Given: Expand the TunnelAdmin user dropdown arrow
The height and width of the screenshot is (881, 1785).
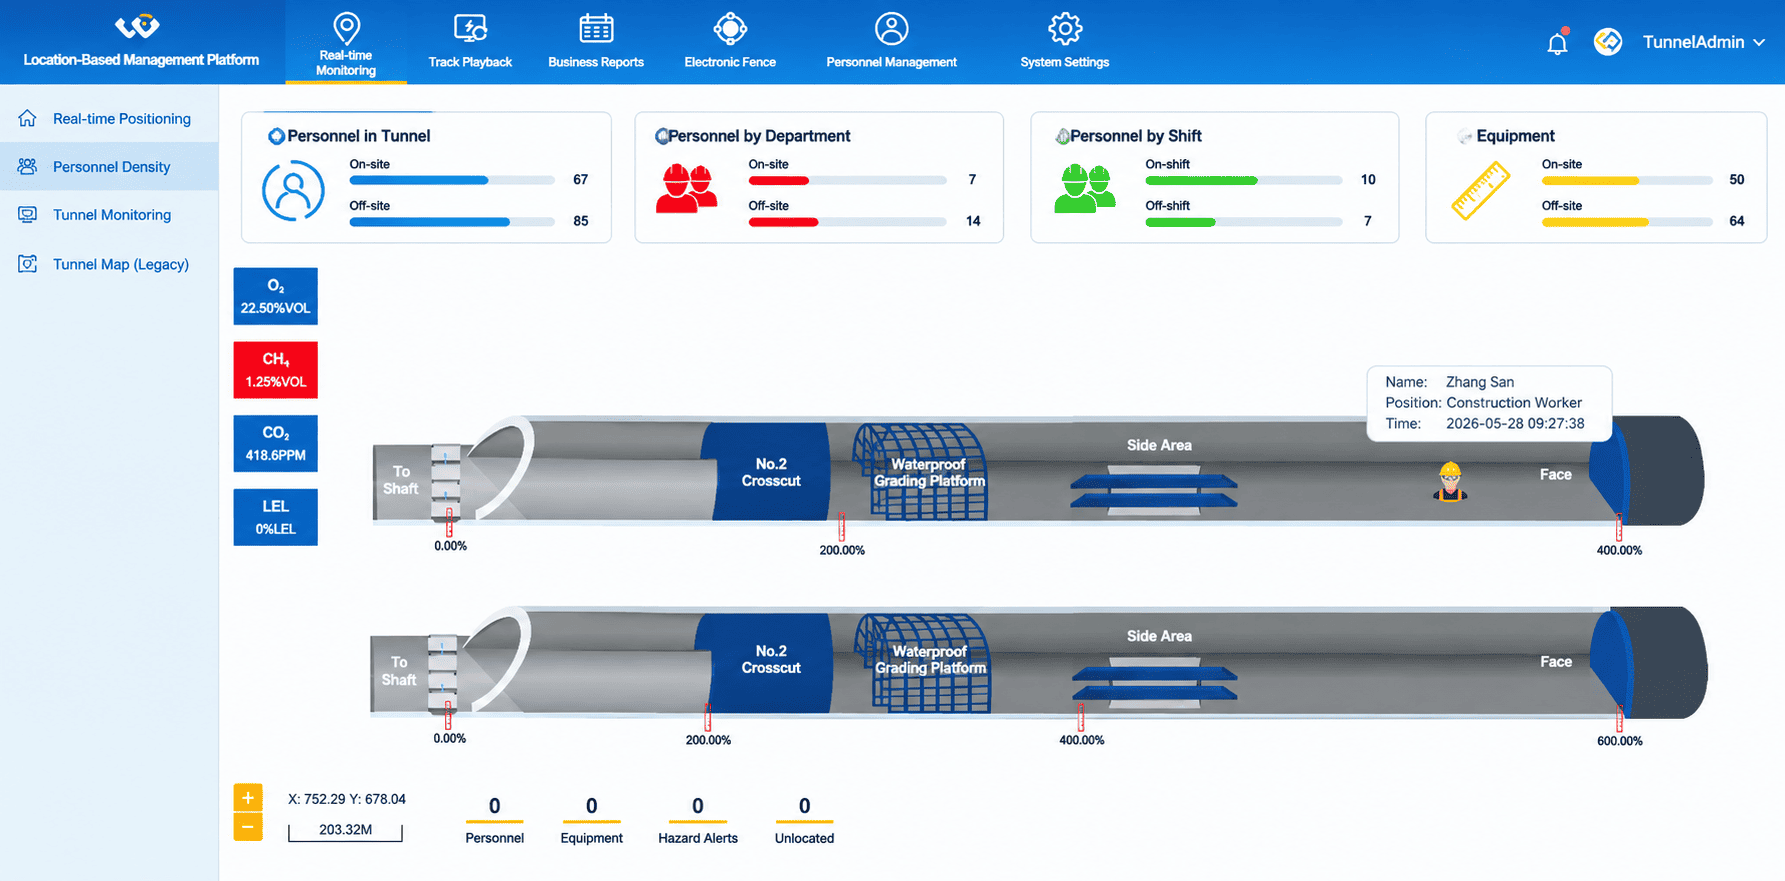Looking at the screenshot, I should 1759,42.
